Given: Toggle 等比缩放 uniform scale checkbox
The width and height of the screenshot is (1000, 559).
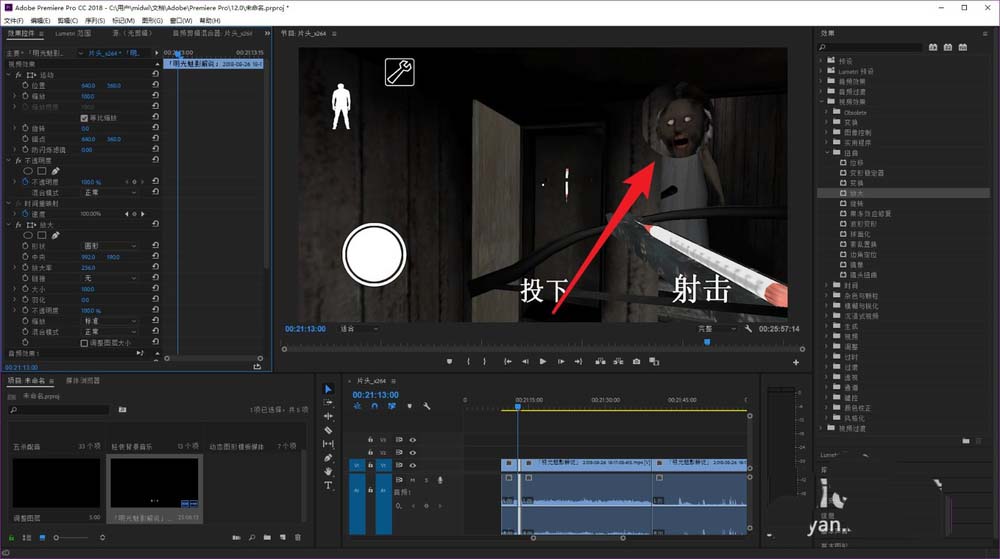Looking at the screenshot, I should pyautogui.click(x=84, y=118).
